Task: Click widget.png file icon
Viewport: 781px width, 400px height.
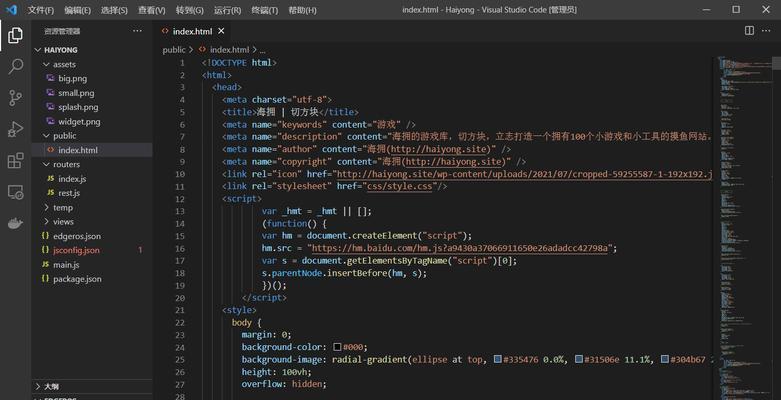Action: click(x=50, y=121)
